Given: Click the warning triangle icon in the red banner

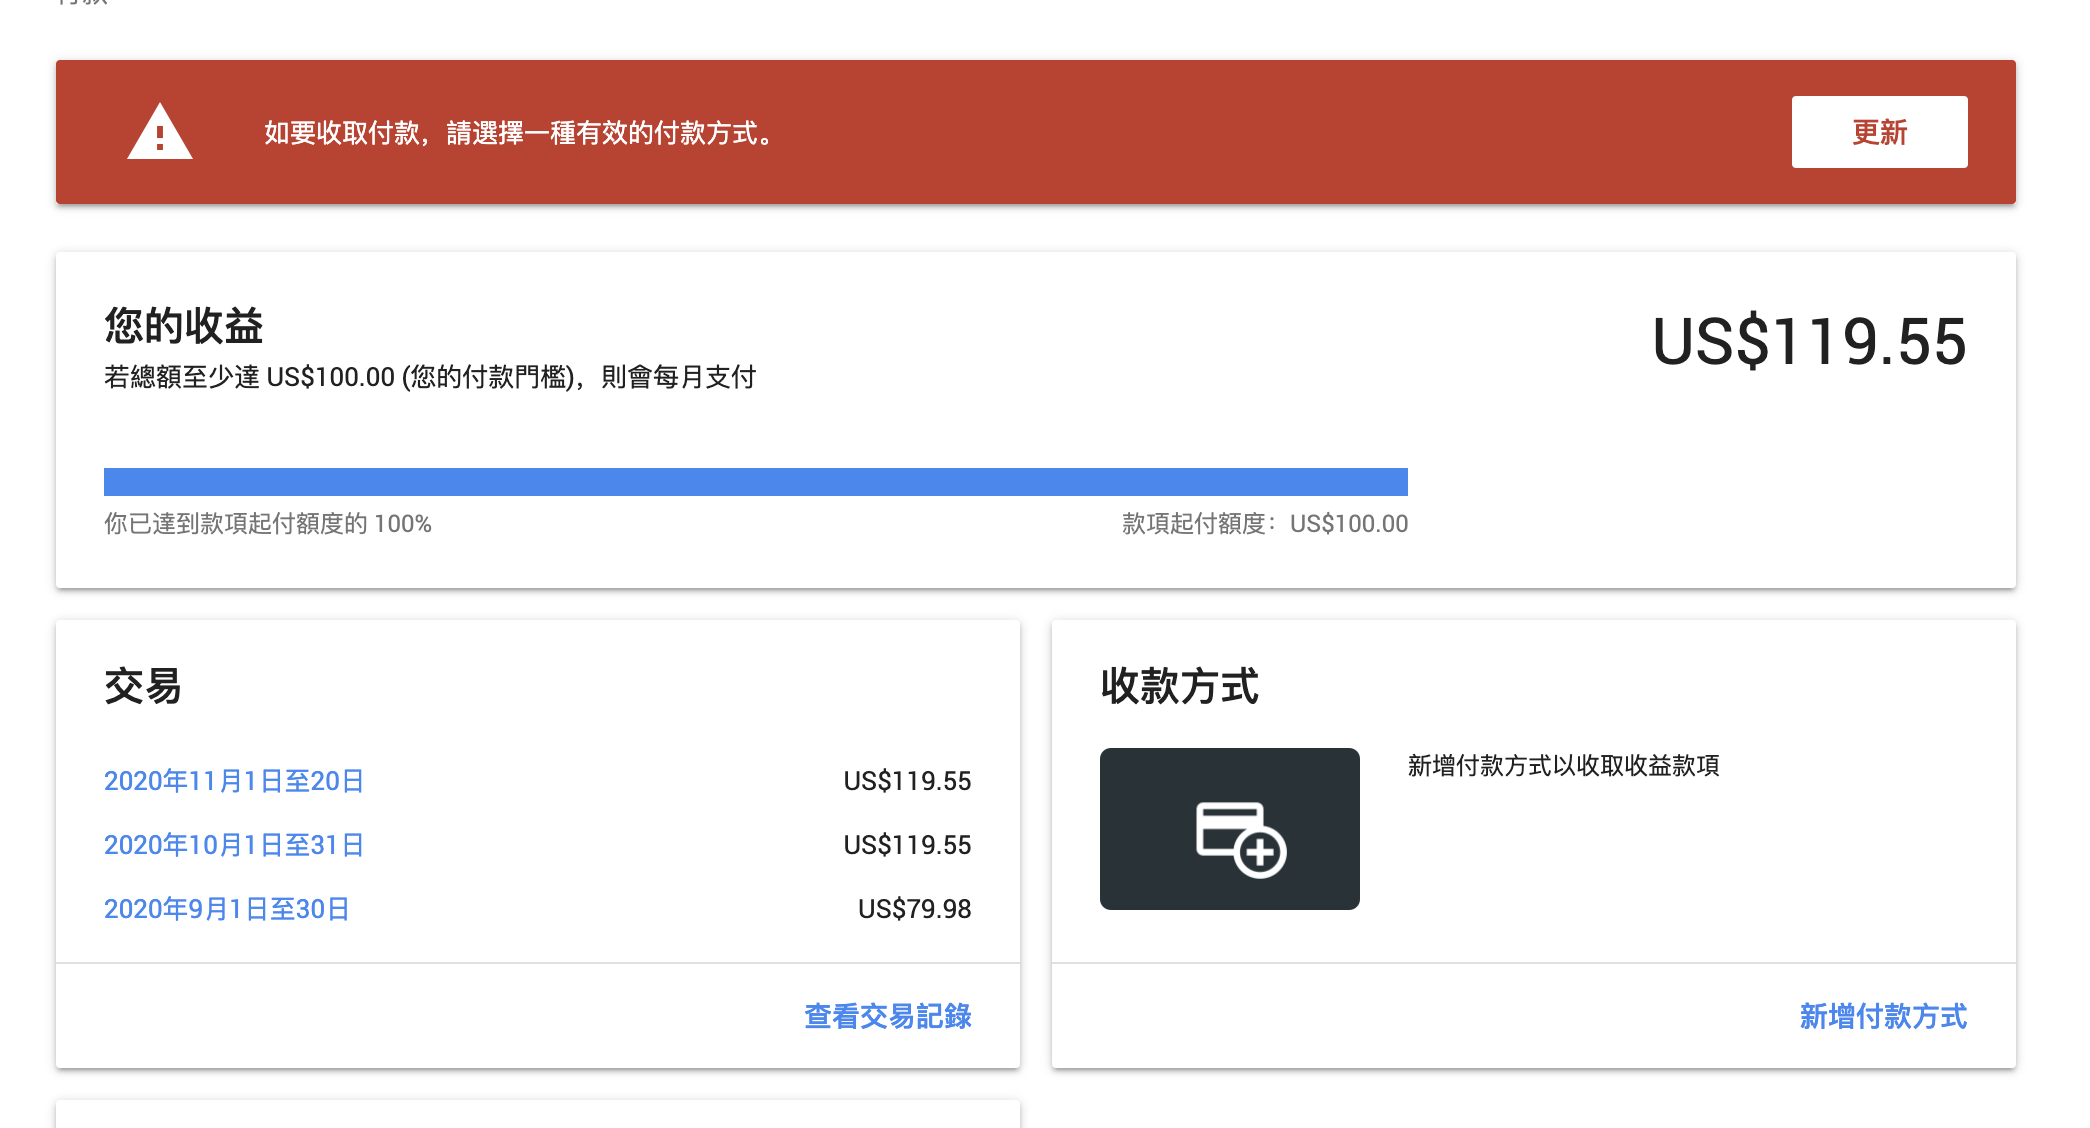Looking at the screenshot, I should pyautogui.click(x=160, y=132).
